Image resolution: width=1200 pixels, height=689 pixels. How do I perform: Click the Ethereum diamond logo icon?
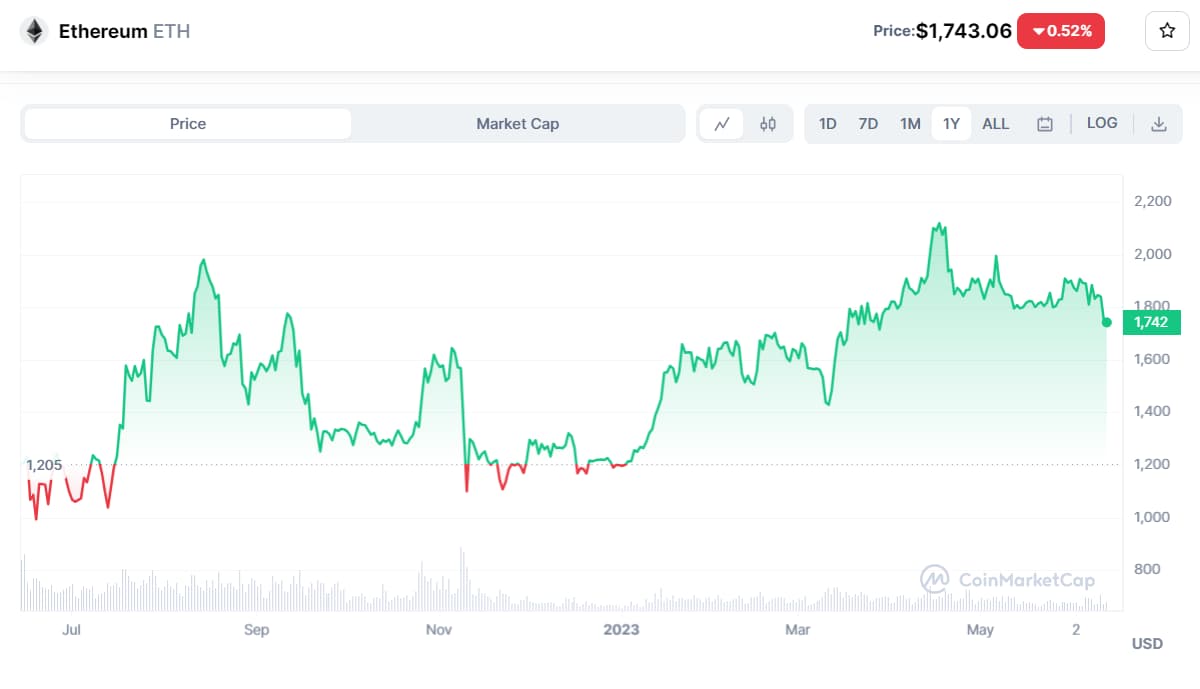(x=35, y=31)
